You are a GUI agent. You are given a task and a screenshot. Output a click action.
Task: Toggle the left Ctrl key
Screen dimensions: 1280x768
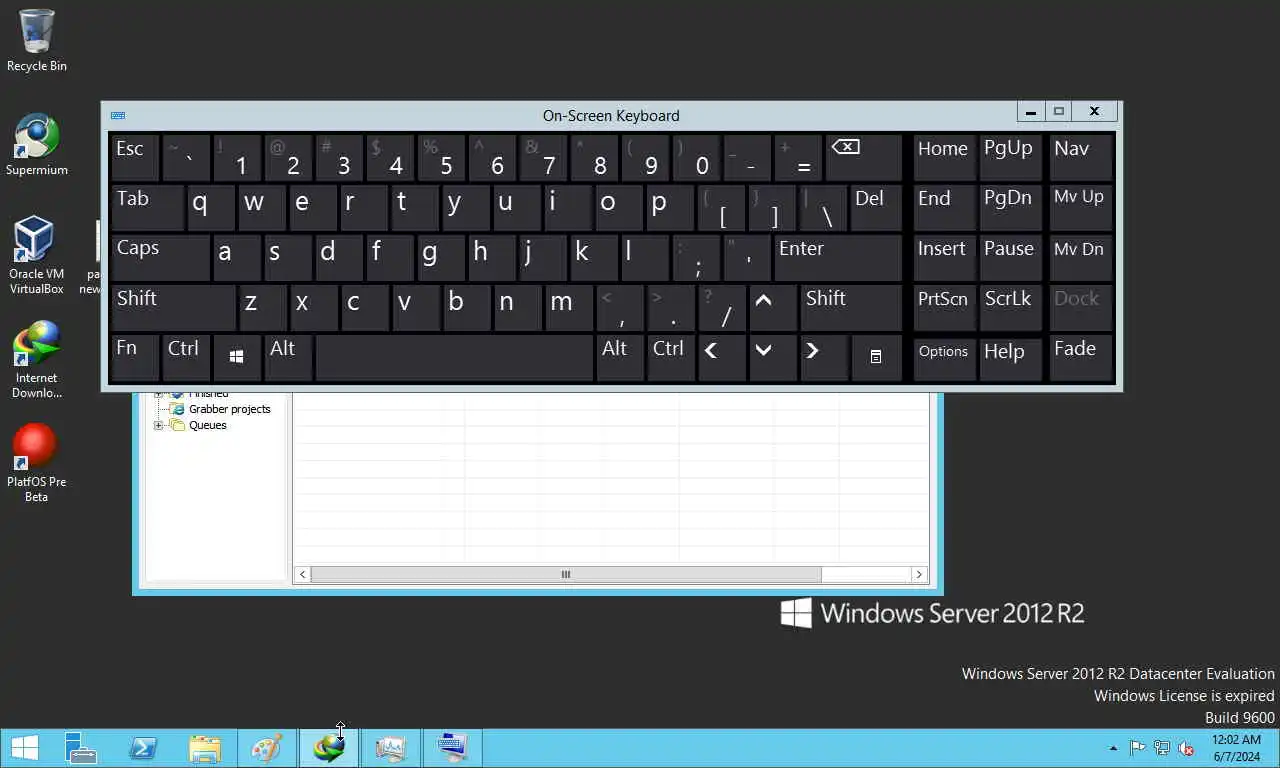point(186,358)
